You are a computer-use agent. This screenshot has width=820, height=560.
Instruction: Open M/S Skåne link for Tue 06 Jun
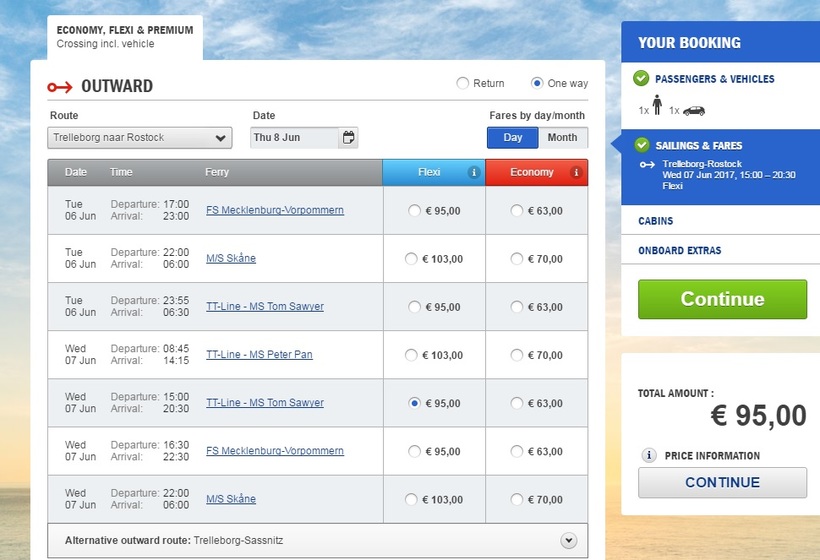(x=231, y=258)
